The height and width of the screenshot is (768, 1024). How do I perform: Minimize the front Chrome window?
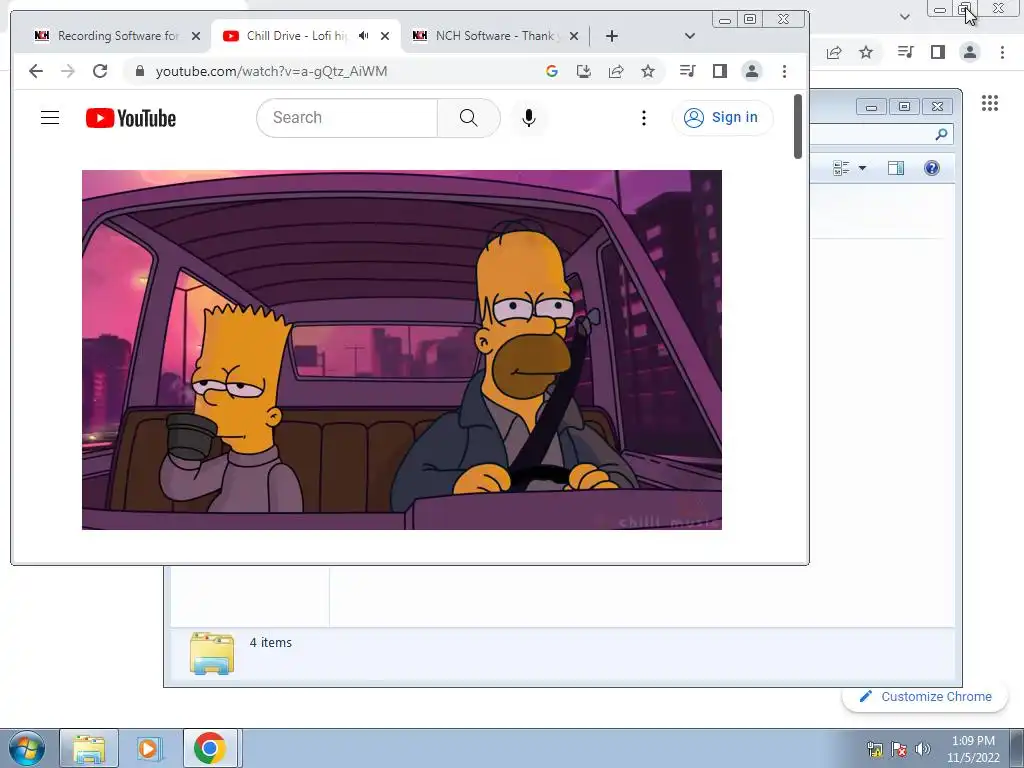(x=725, y=20)
